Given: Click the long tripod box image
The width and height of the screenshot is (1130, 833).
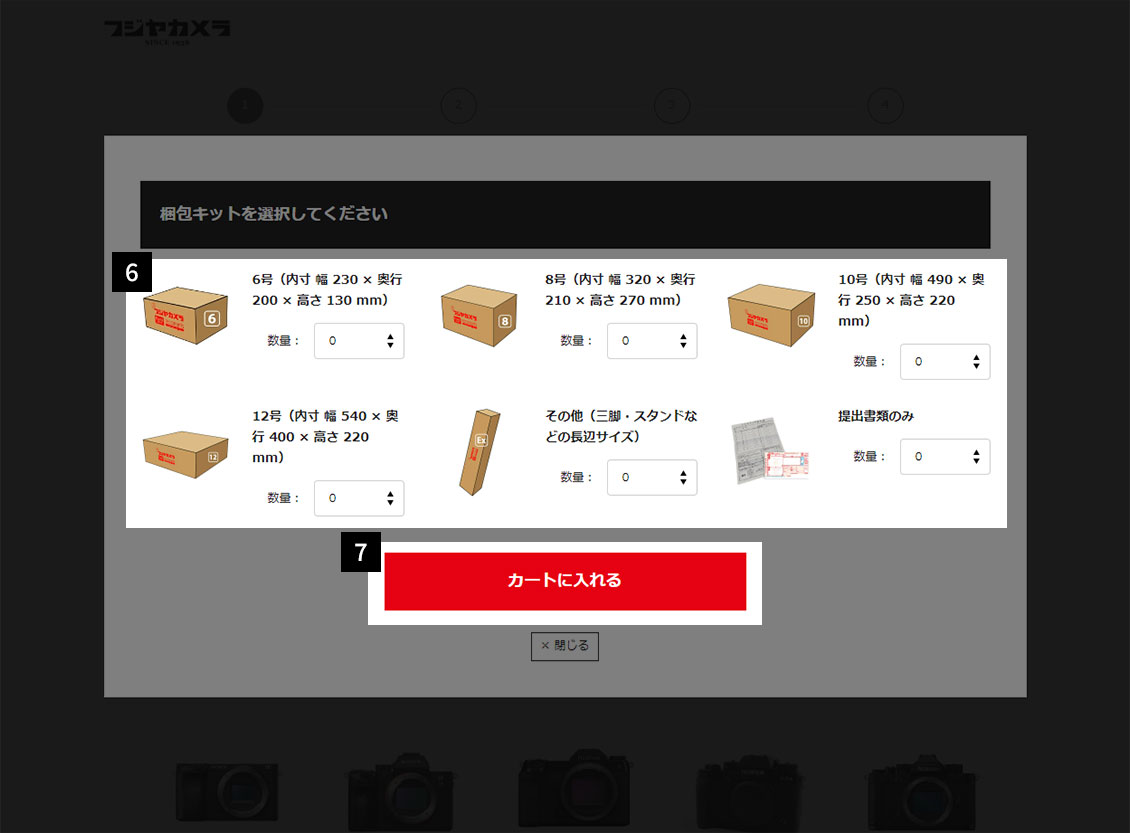Looking at the screenshot, I should click(x=480, y=453).
